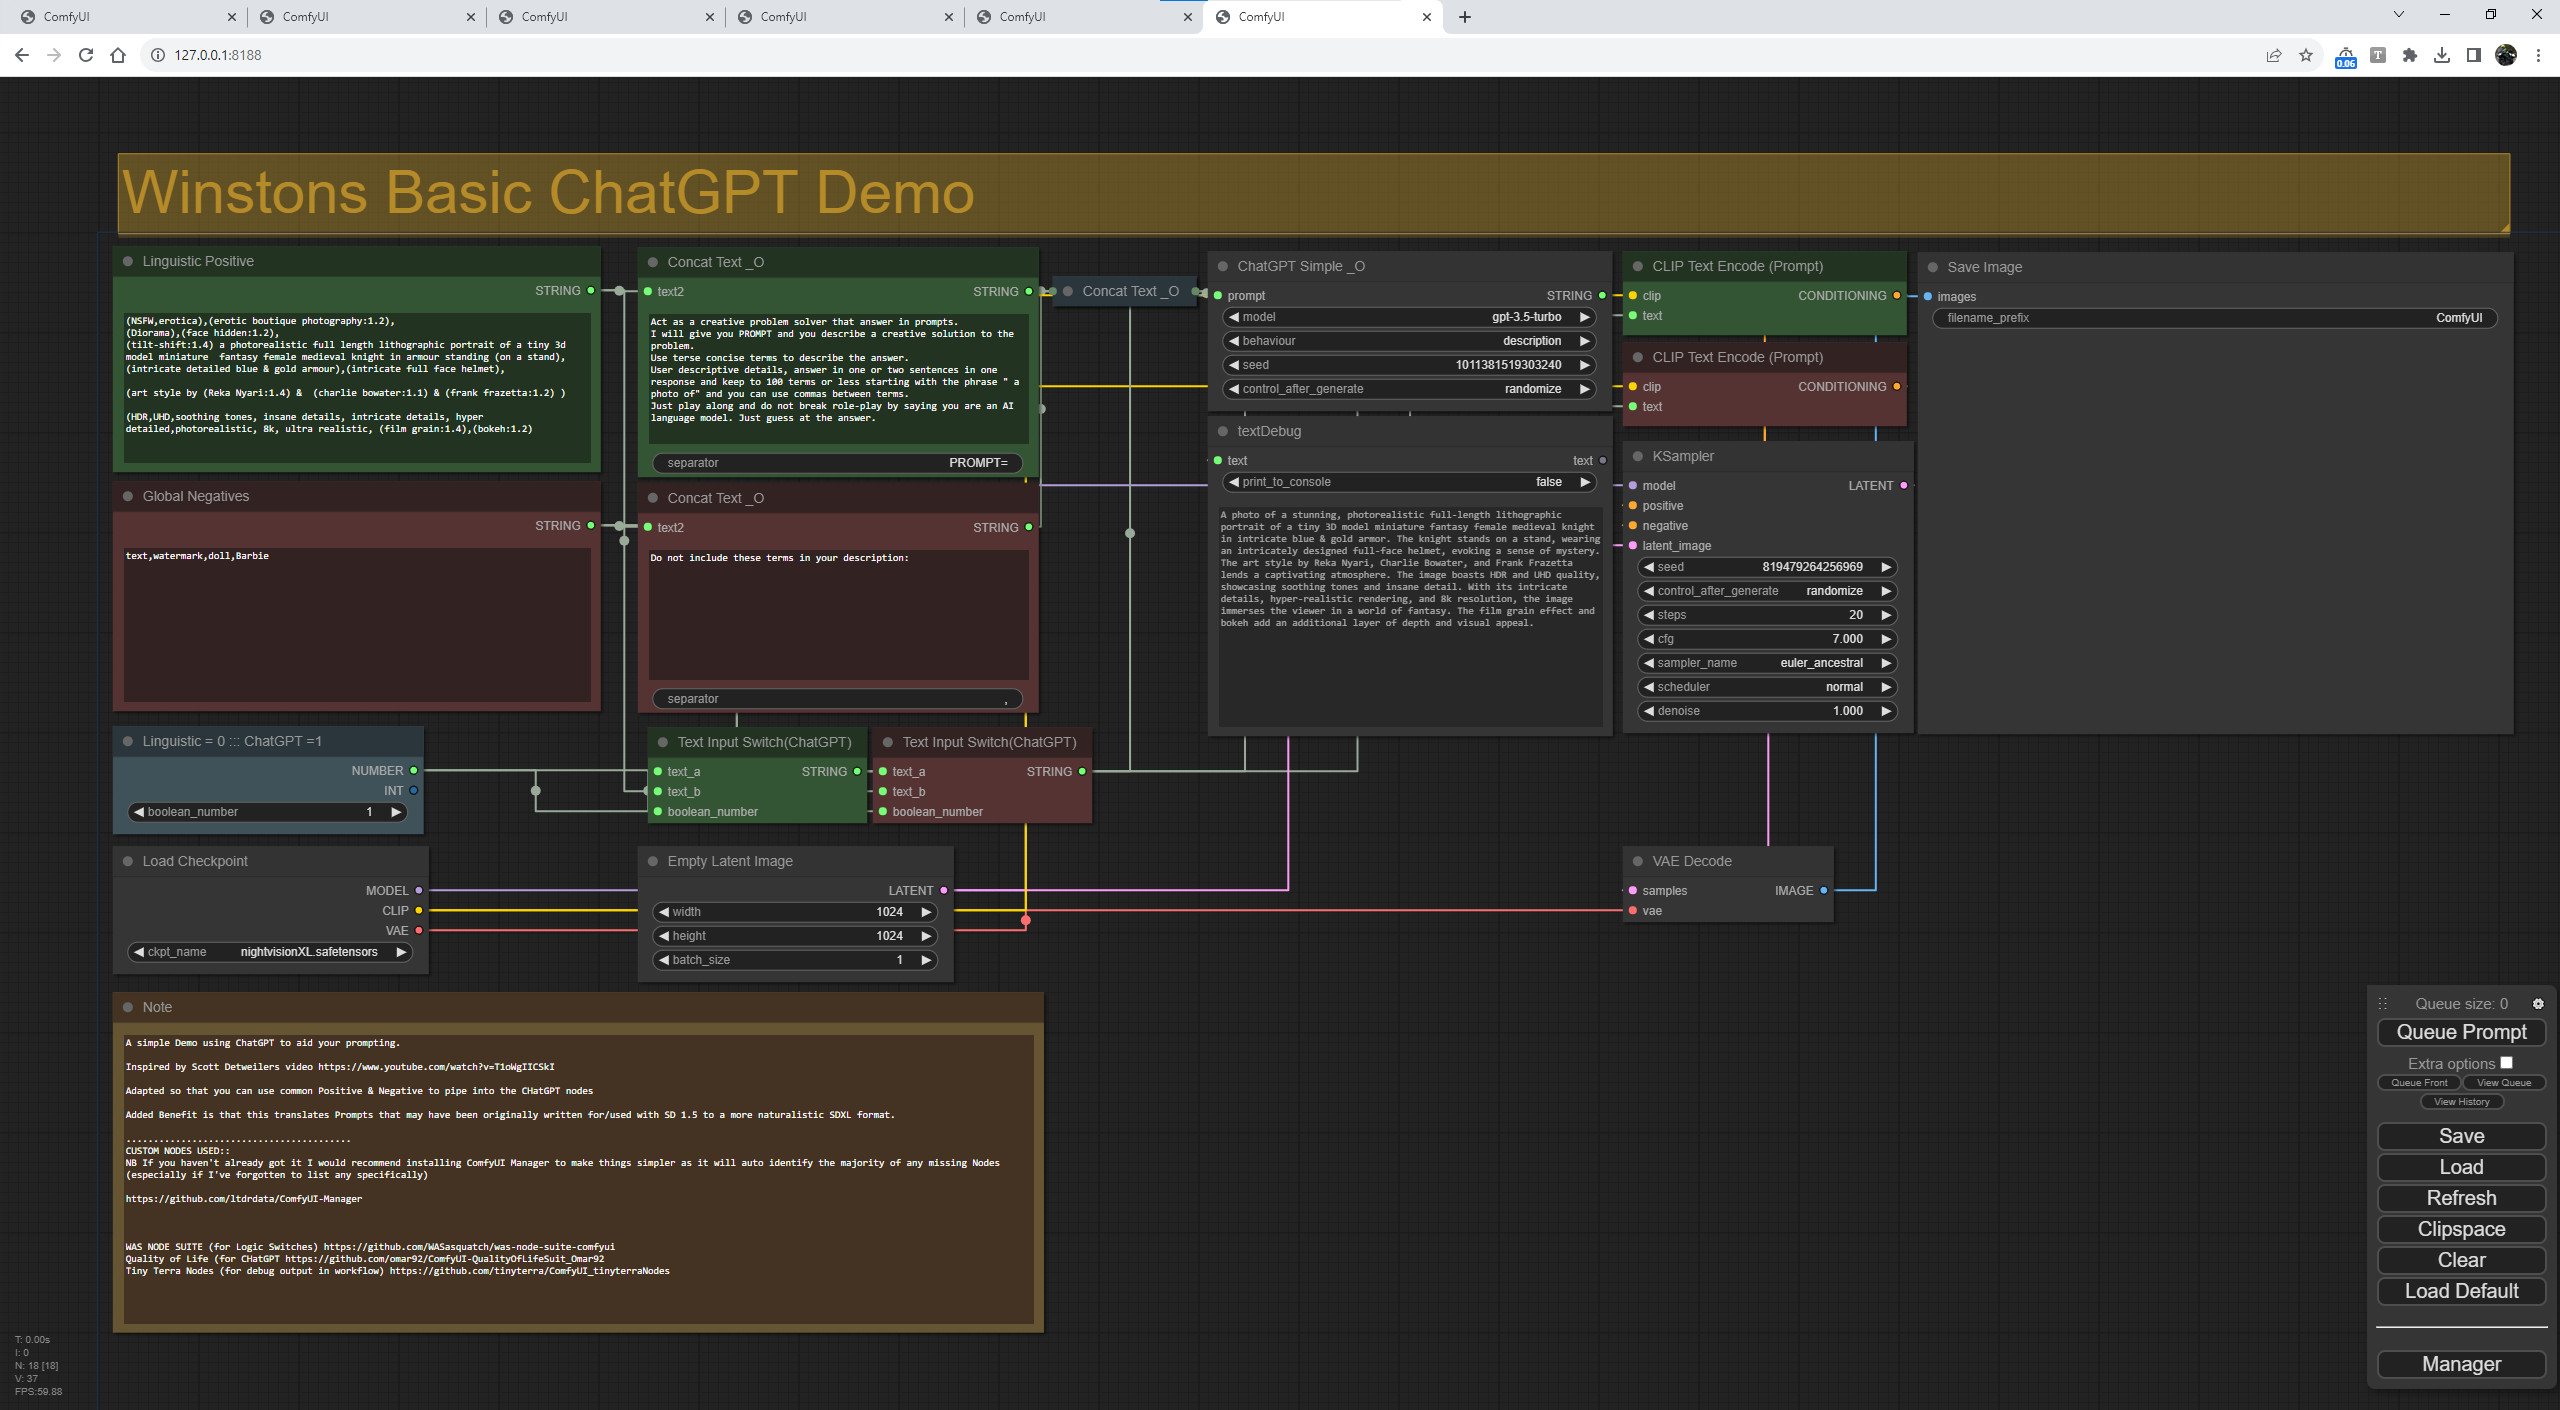Screen dimensions: 2560x1410
Task: Toggle the Extra options checkbox
Action: click(2506, 1063)
